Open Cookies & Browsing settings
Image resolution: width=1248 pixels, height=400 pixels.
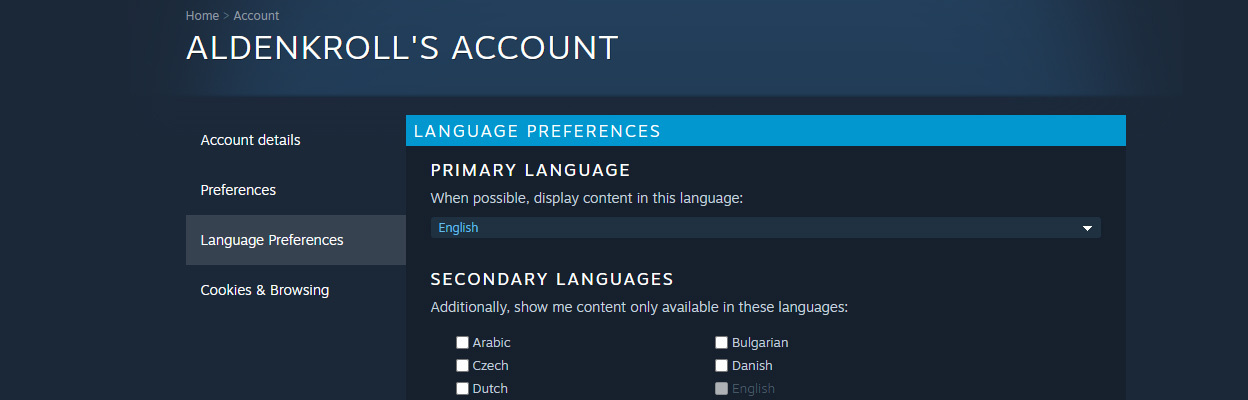264,290
